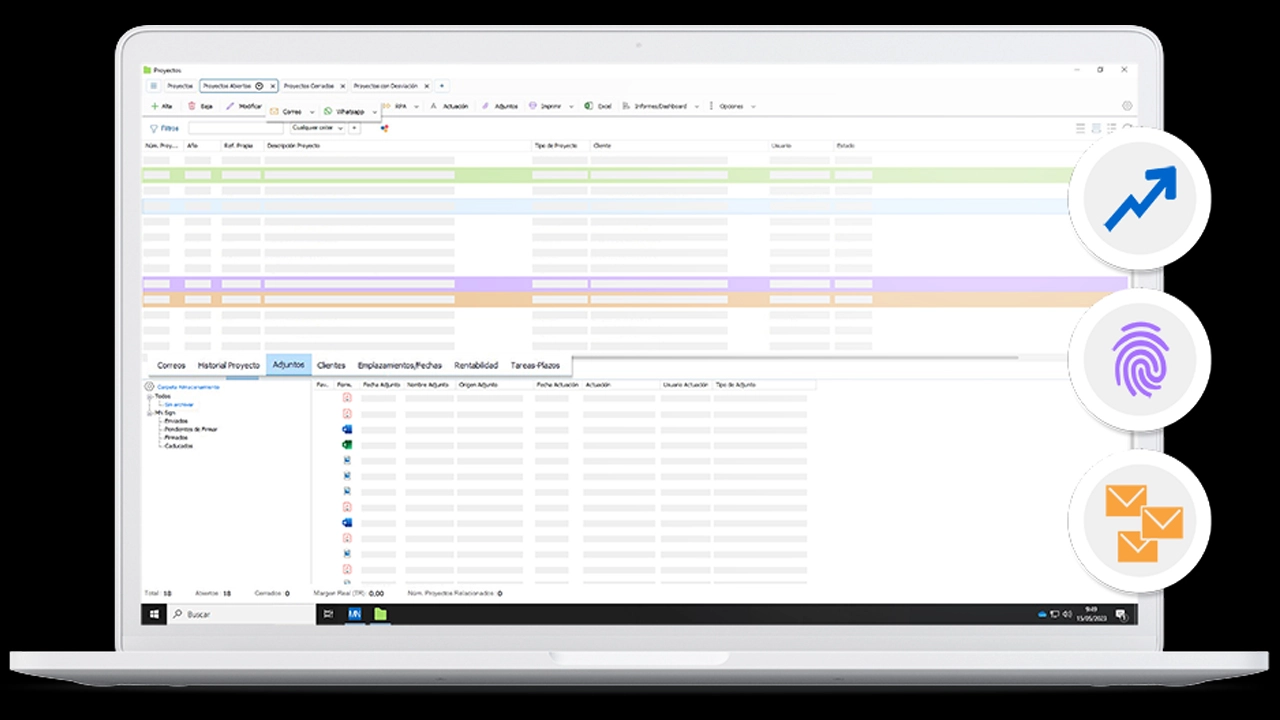Open the Informes/Dashboard dropdown arrow

[696, 106]
